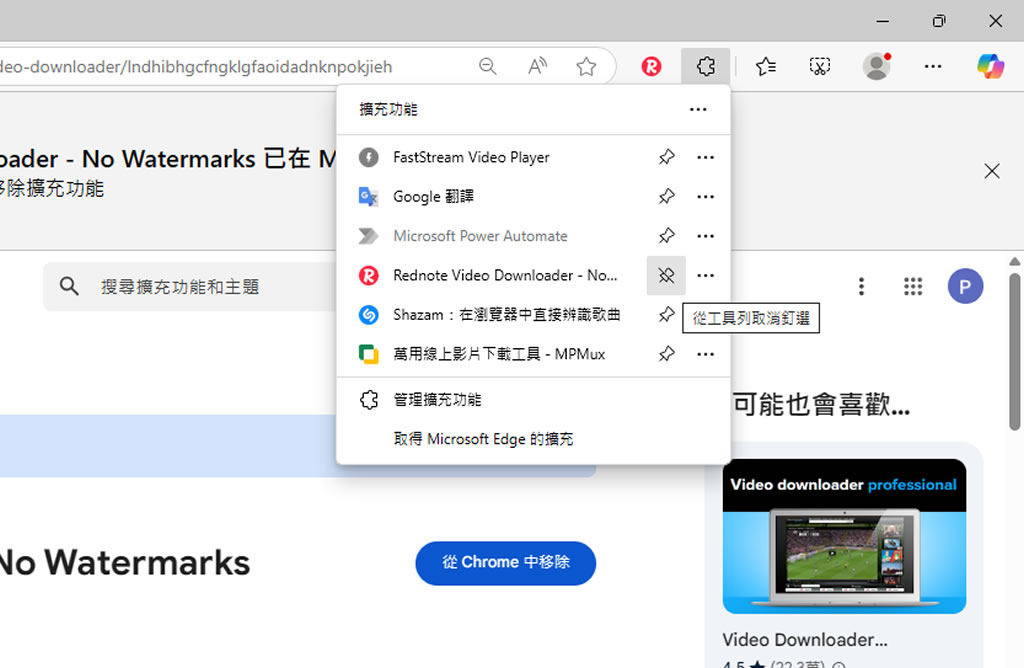Restore down the browser window

[x=938, y=21]
